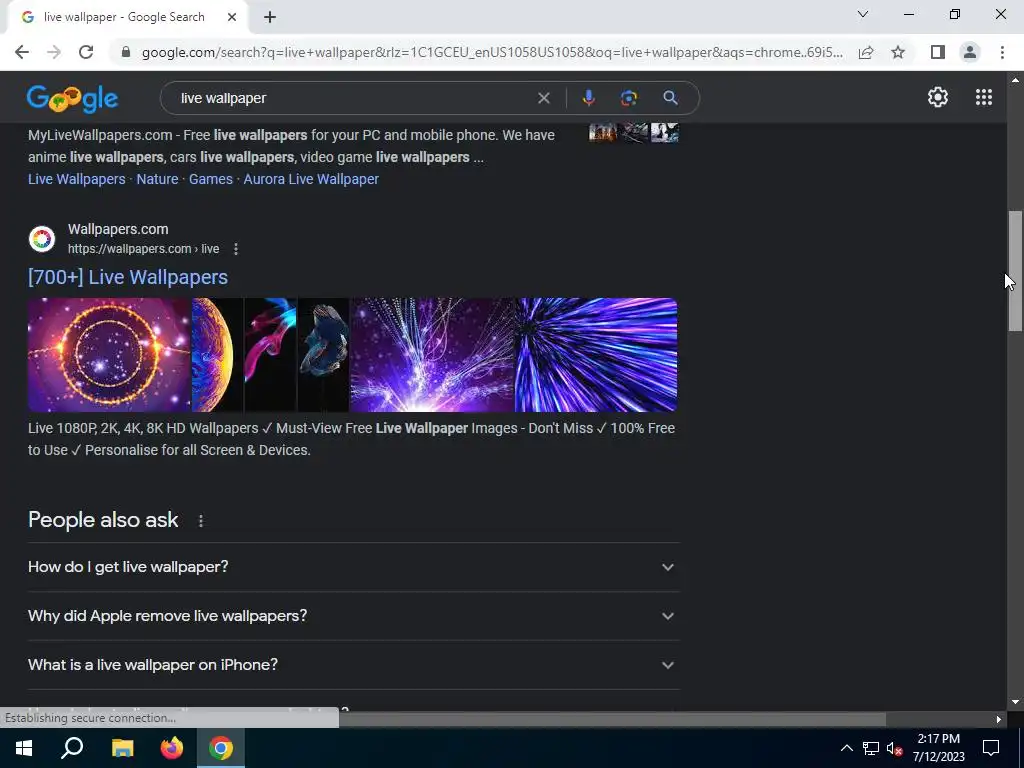Click the browser forward arrow
This screenshot has height=768, width=1024.
point(54,52)
